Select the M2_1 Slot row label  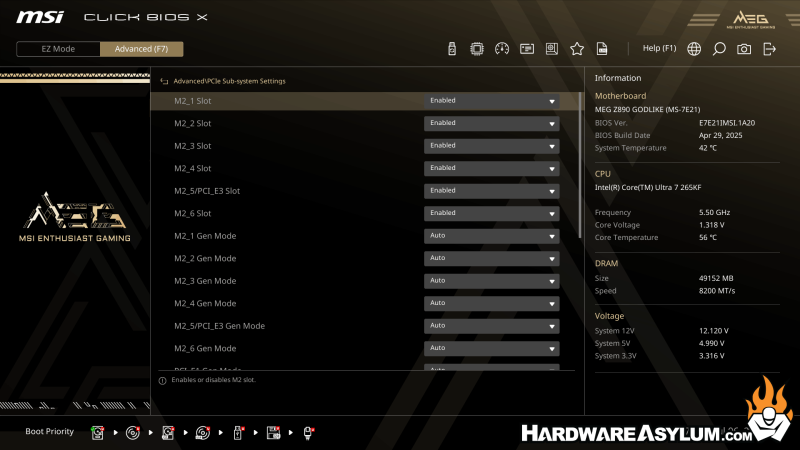pyautogui.click(x=192, y=101)
